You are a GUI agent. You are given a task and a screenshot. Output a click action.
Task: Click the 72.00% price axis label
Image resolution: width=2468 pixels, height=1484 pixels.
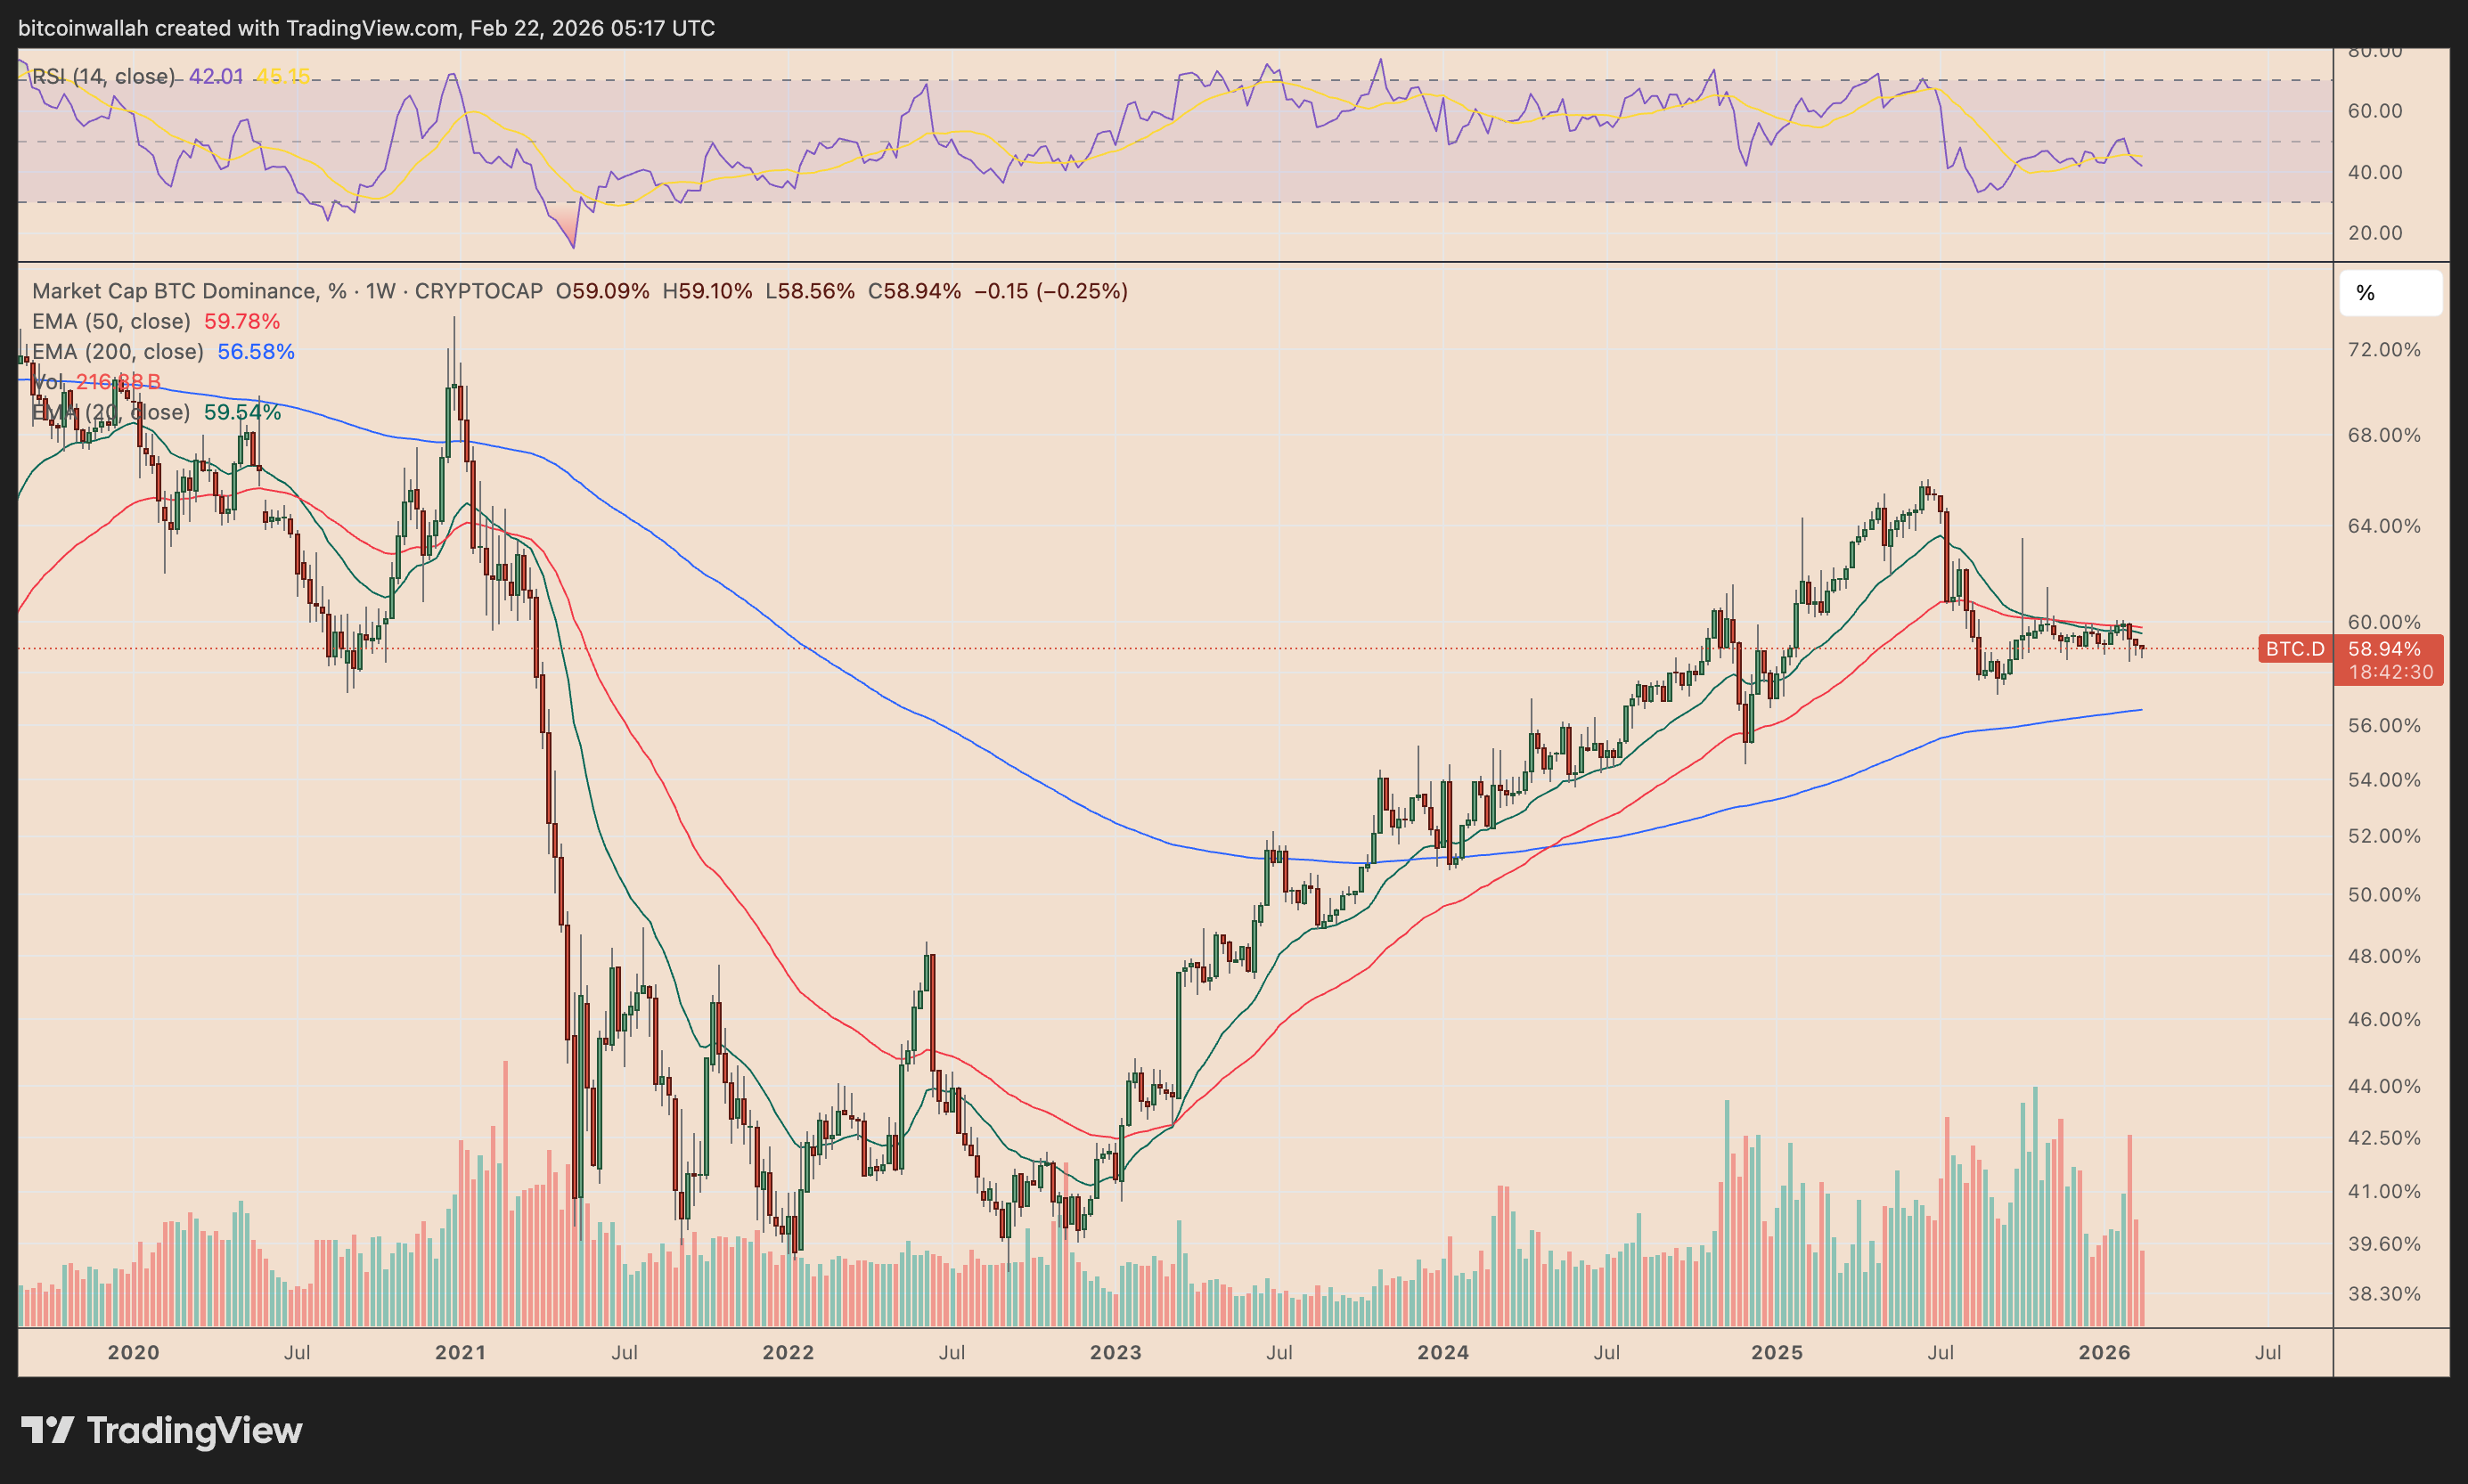pos(2384,350)
